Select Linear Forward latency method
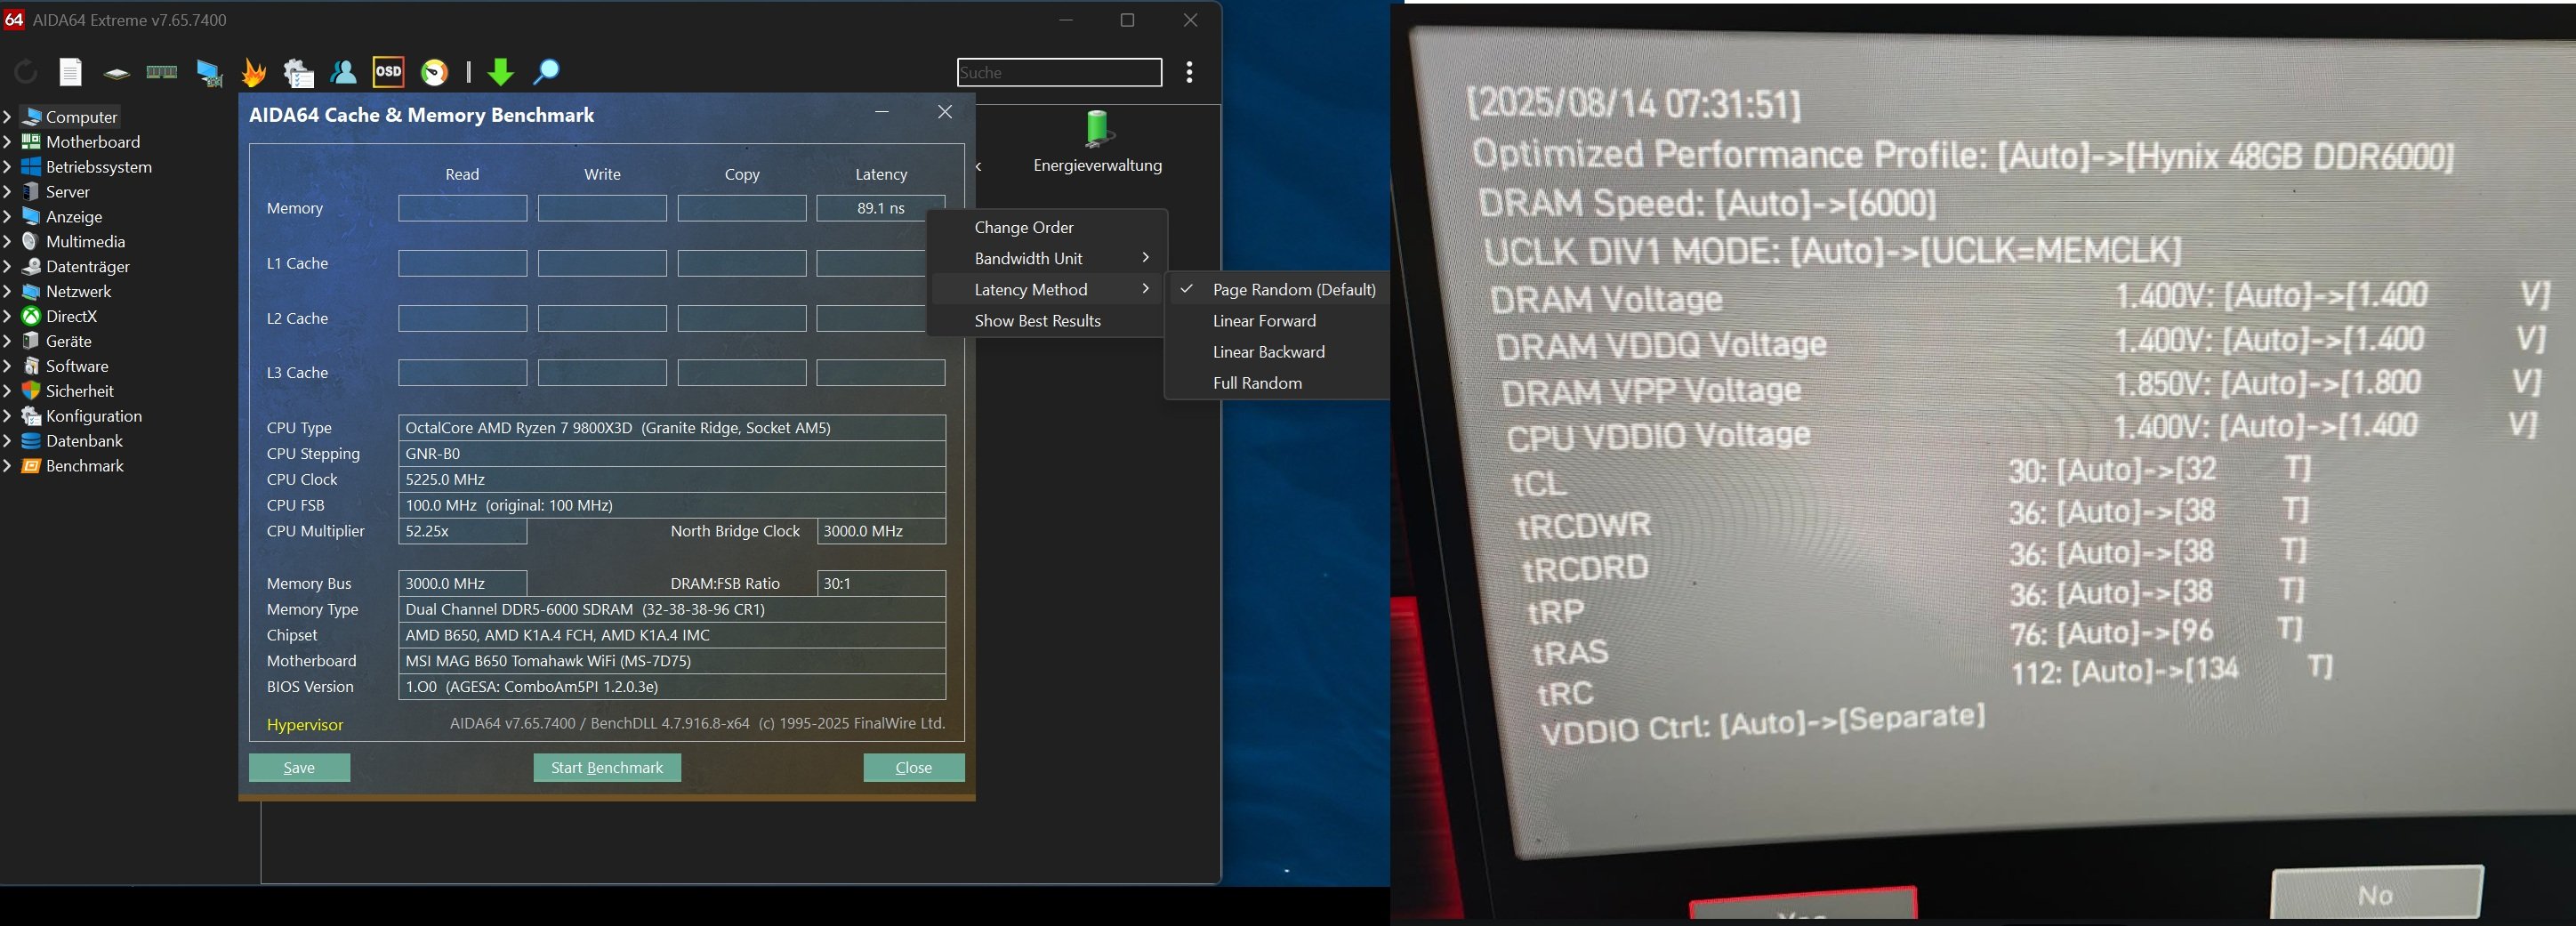Image resolution: width=2576 pixels, height=926 pixels. point(1278,320)
